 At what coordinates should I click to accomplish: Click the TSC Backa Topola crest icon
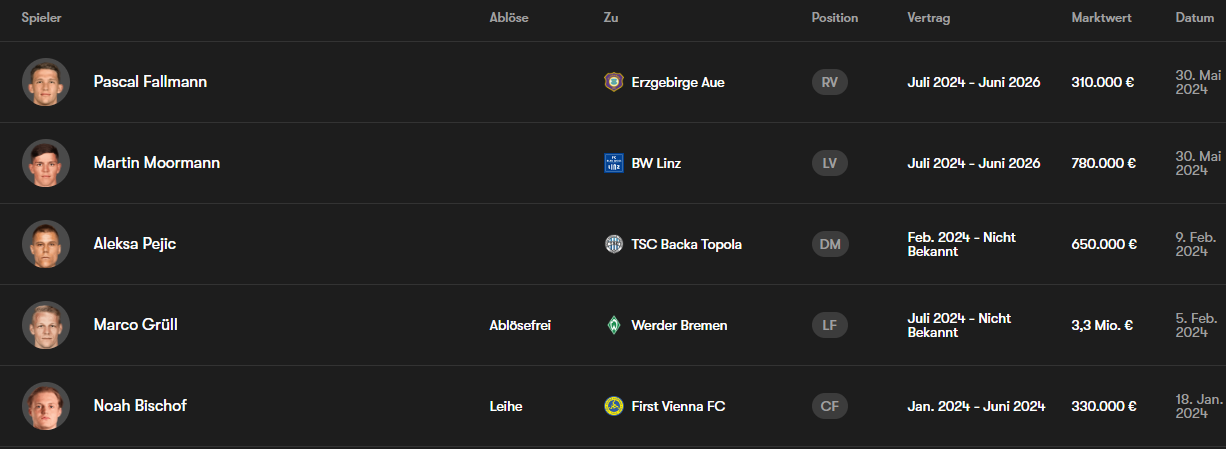[613, 244]
